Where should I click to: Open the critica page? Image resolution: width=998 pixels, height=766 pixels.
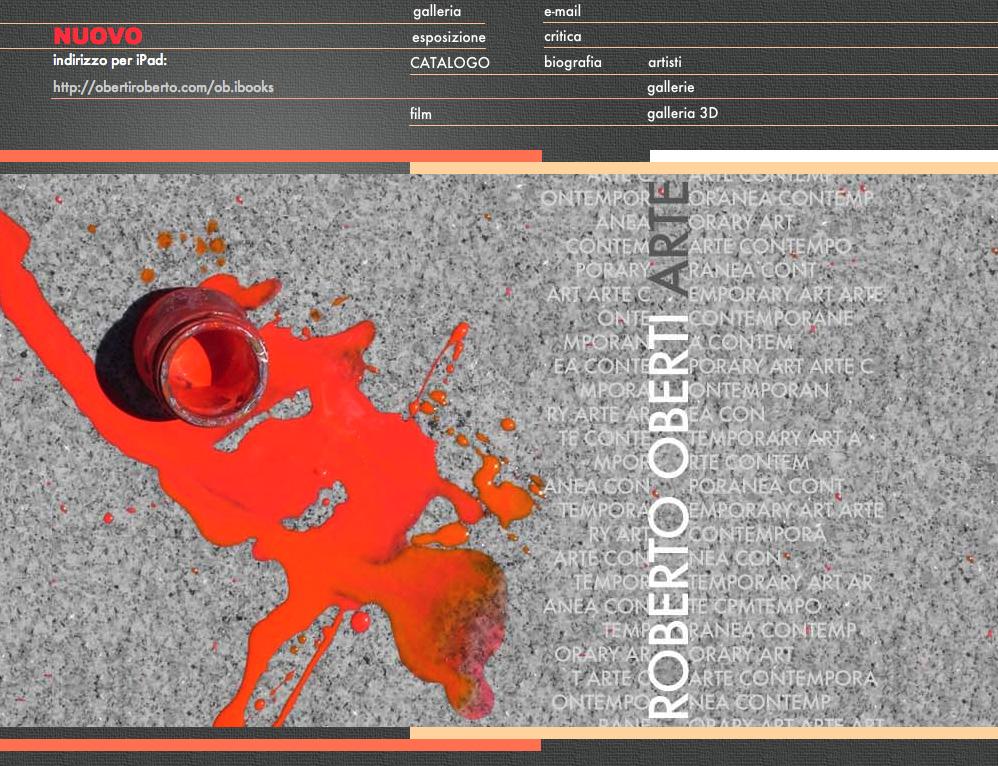point(562,37)
